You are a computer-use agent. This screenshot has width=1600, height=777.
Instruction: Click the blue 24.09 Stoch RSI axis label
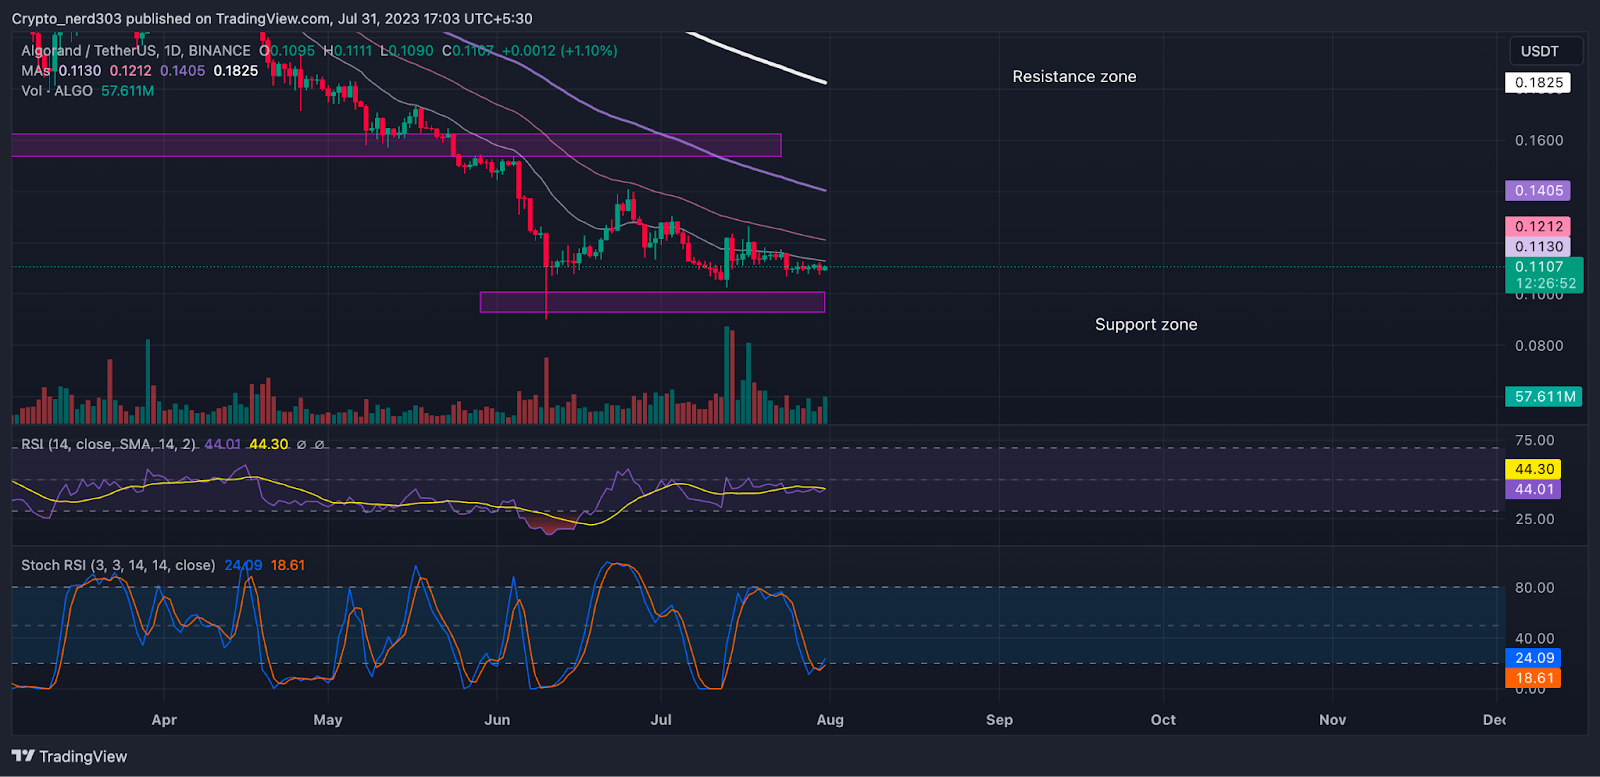click(x=1533, y=658)
